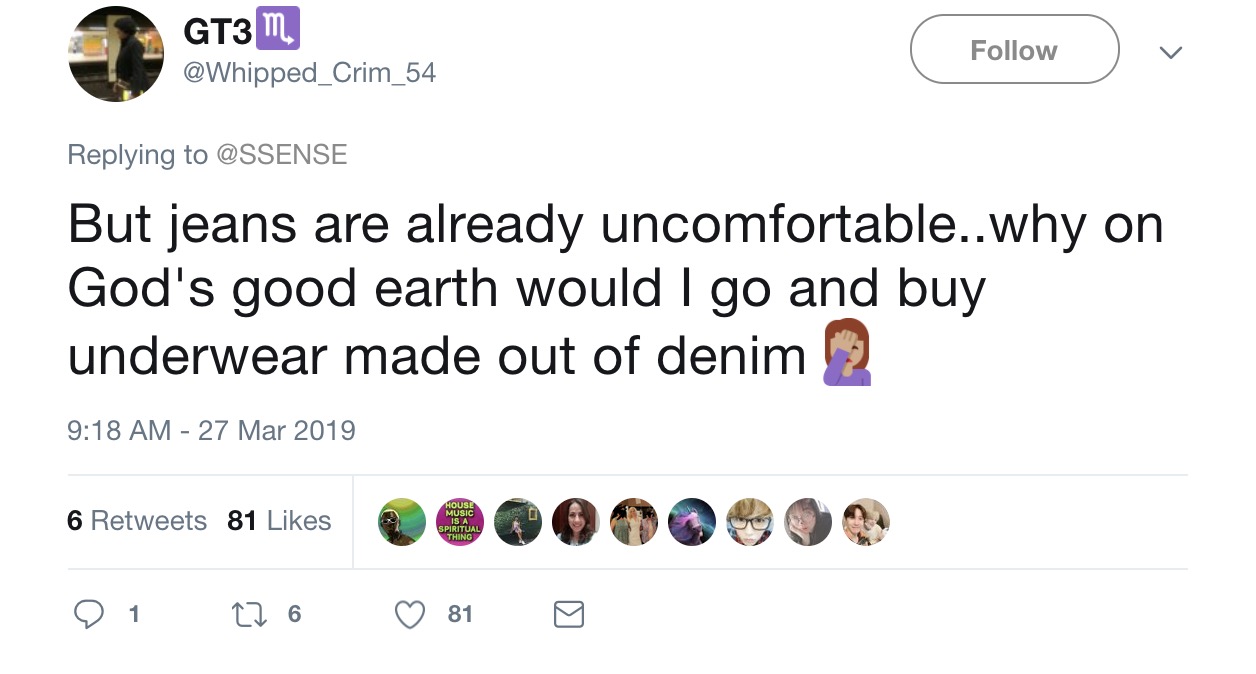This screenshot has width=1256, height=674.
Task: Click the last liker avatar in row
Action: click(x=866, y=522)
